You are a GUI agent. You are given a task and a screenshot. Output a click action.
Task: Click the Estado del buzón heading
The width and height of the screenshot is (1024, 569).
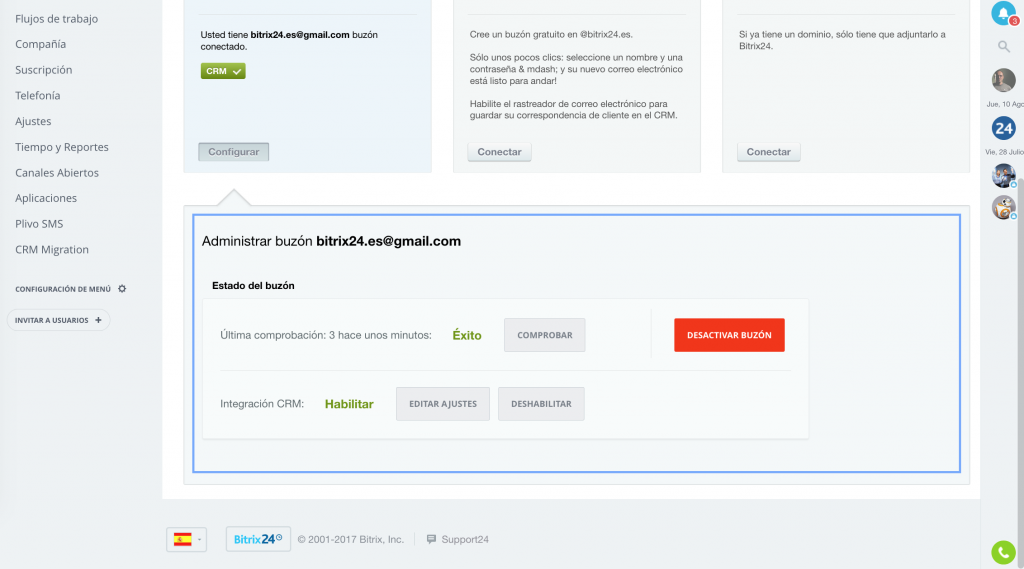click(253, 285)
